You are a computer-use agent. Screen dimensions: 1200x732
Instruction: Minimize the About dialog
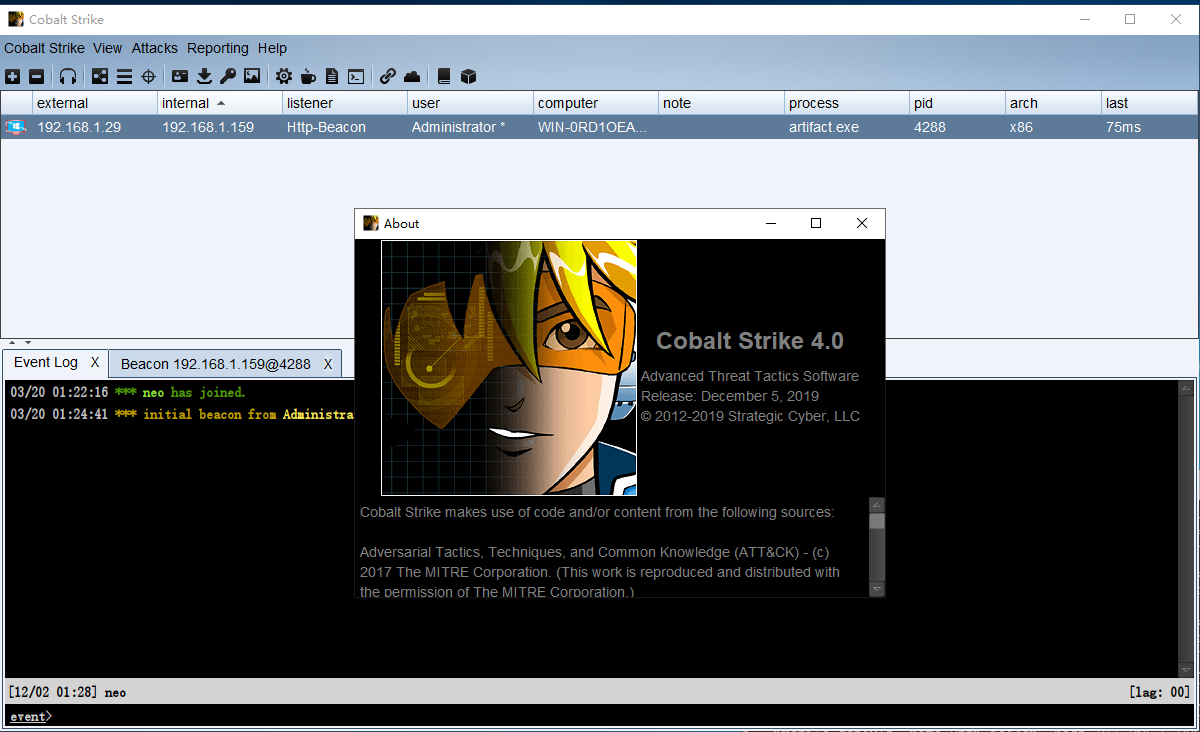[x=771, y=223]
